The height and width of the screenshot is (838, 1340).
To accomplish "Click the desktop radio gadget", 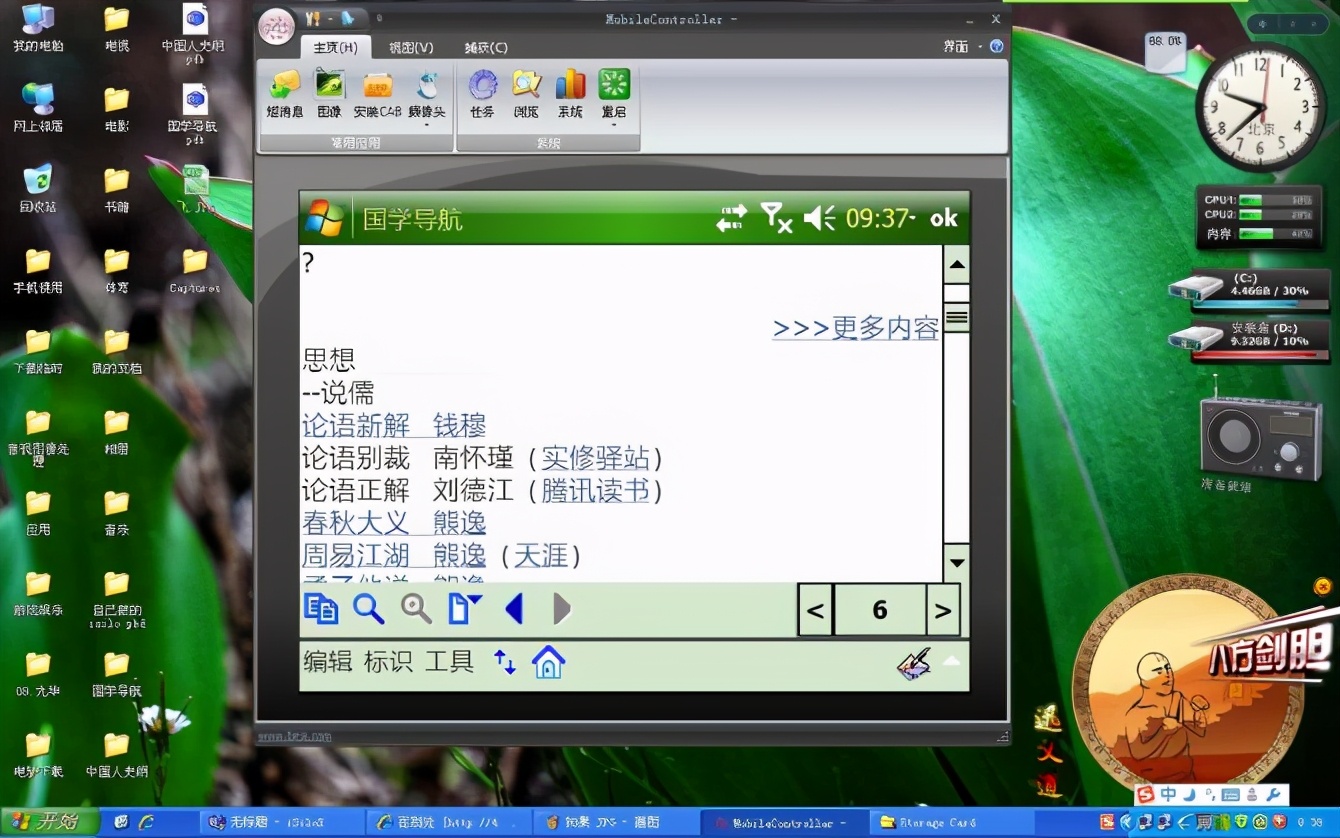I will point(1261,436).
